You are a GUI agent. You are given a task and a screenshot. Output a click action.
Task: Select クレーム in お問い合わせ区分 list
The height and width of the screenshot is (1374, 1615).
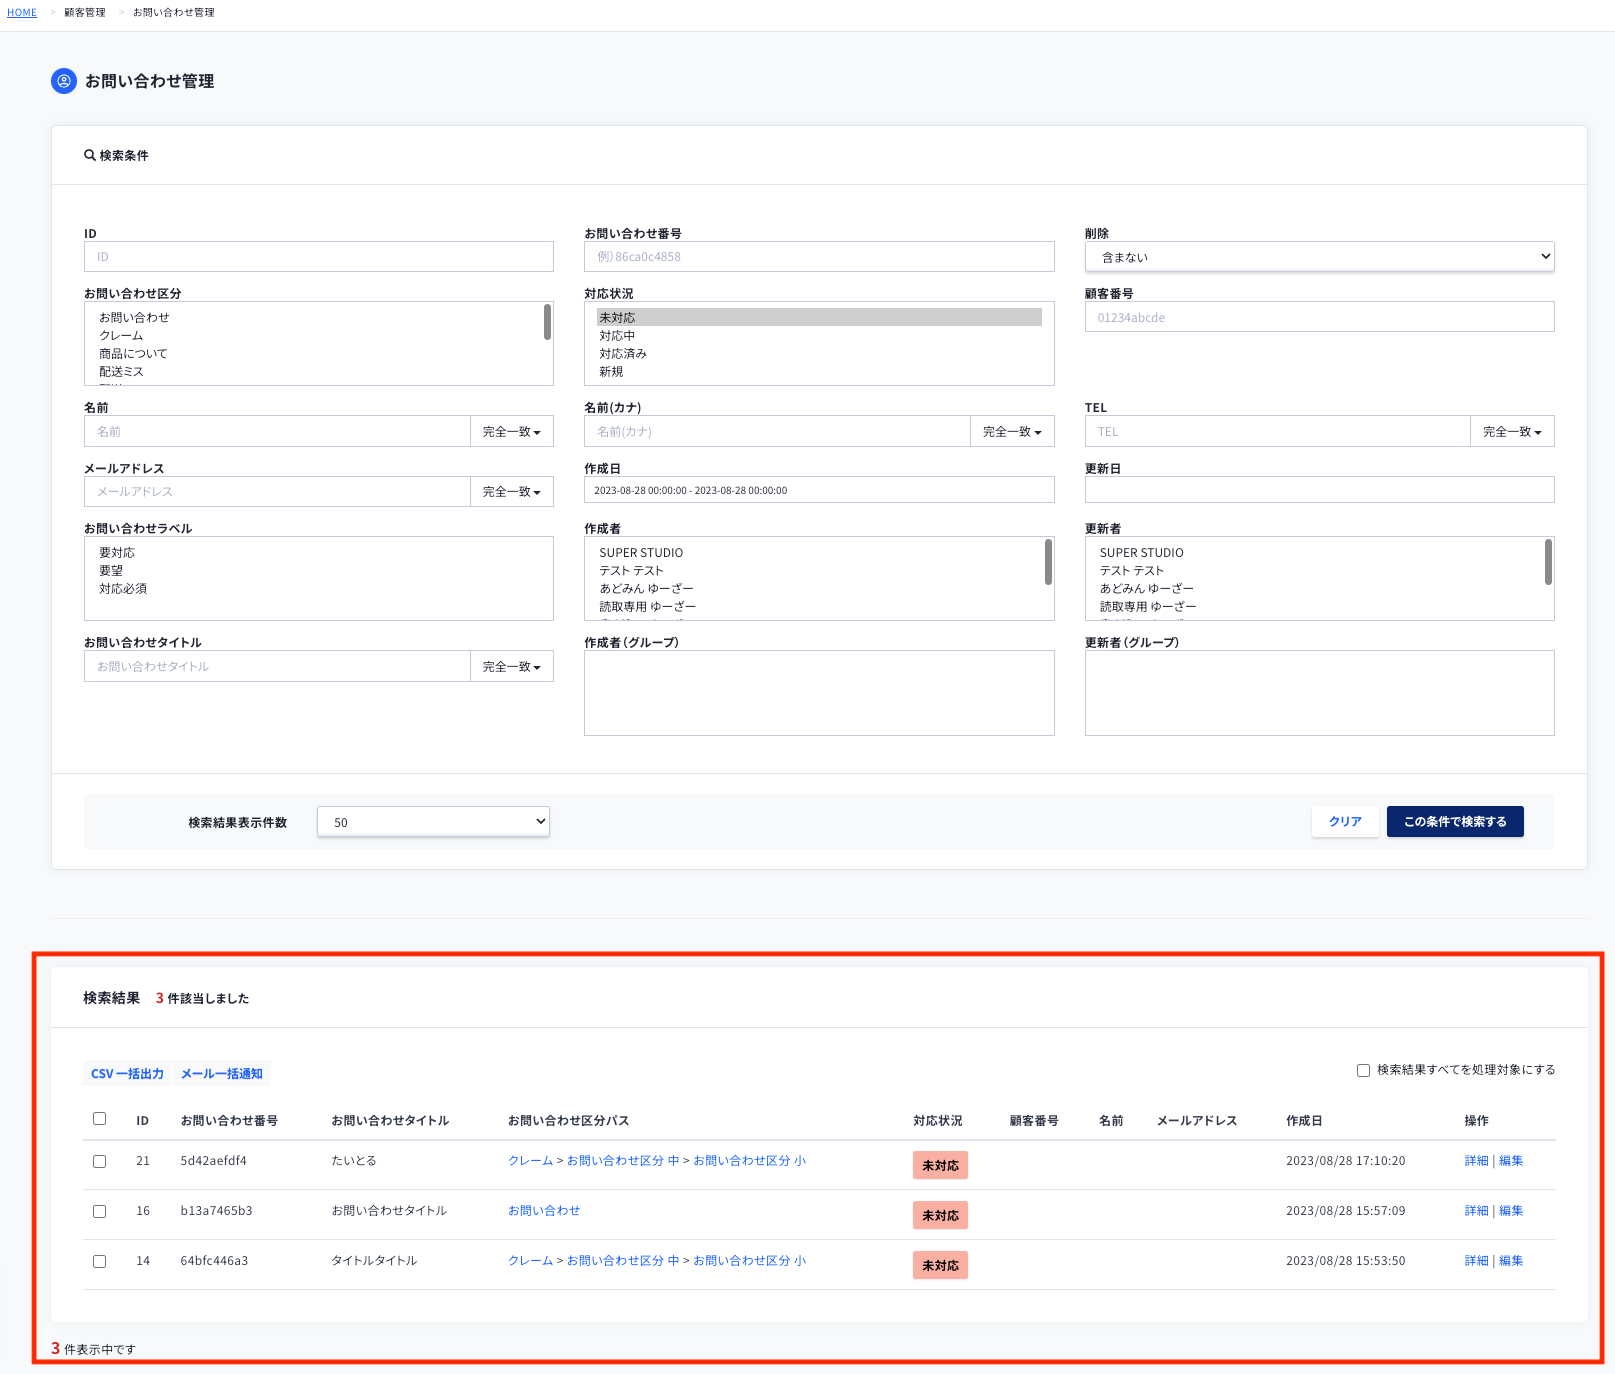pyautogui.click(x=121, y=335)
